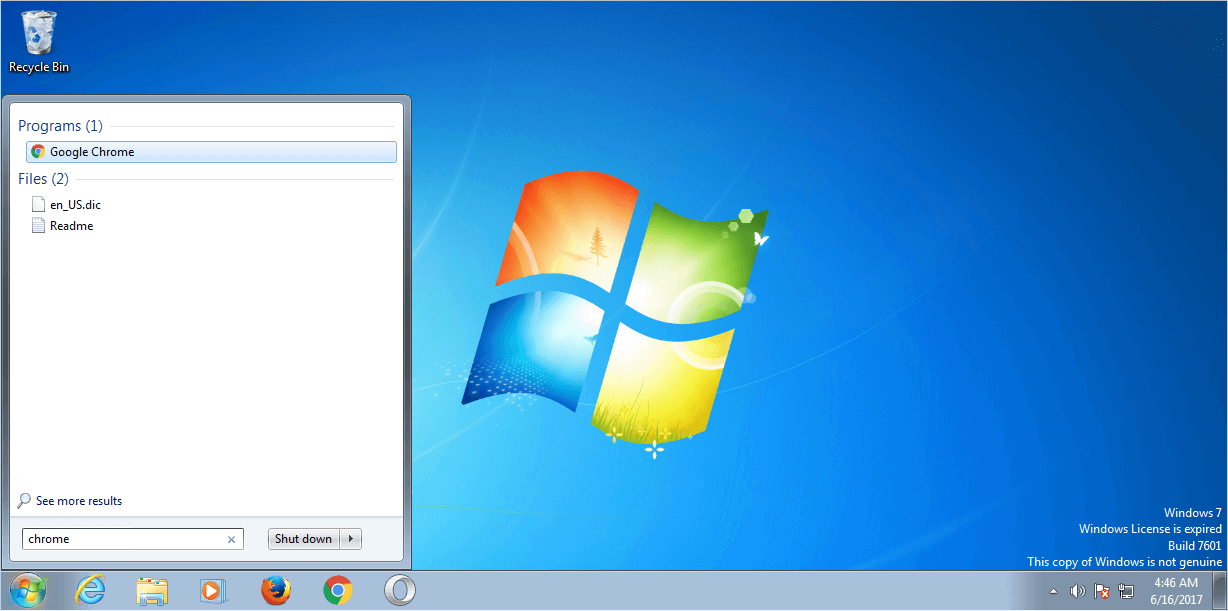Viewport: 1228px width, 611px height.
Task: Show hidden system tray icons
Action: pos(1053,591)
